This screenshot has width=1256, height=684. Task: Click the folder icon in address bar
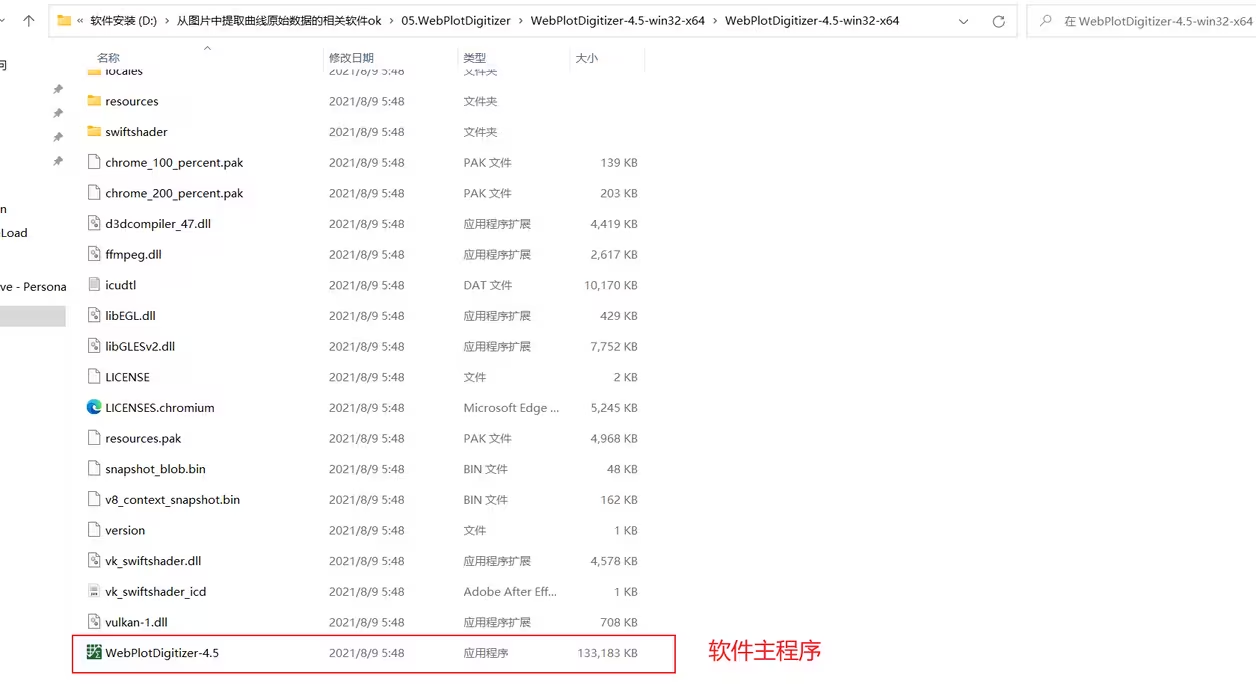[64, 20]
